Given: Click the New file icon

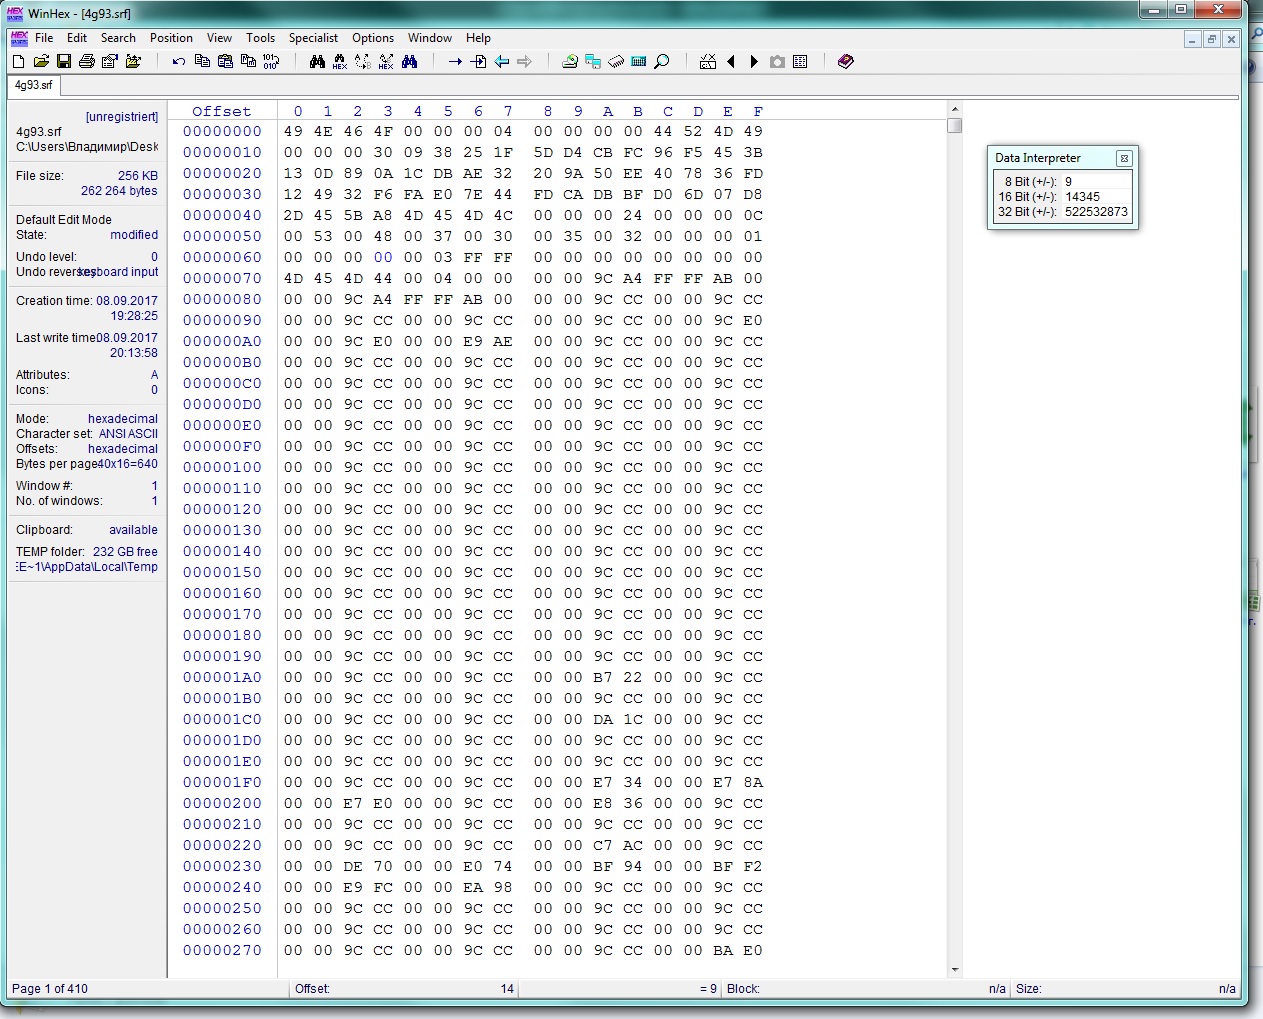Looking at the screenshot, I should [x=19, y=62].
